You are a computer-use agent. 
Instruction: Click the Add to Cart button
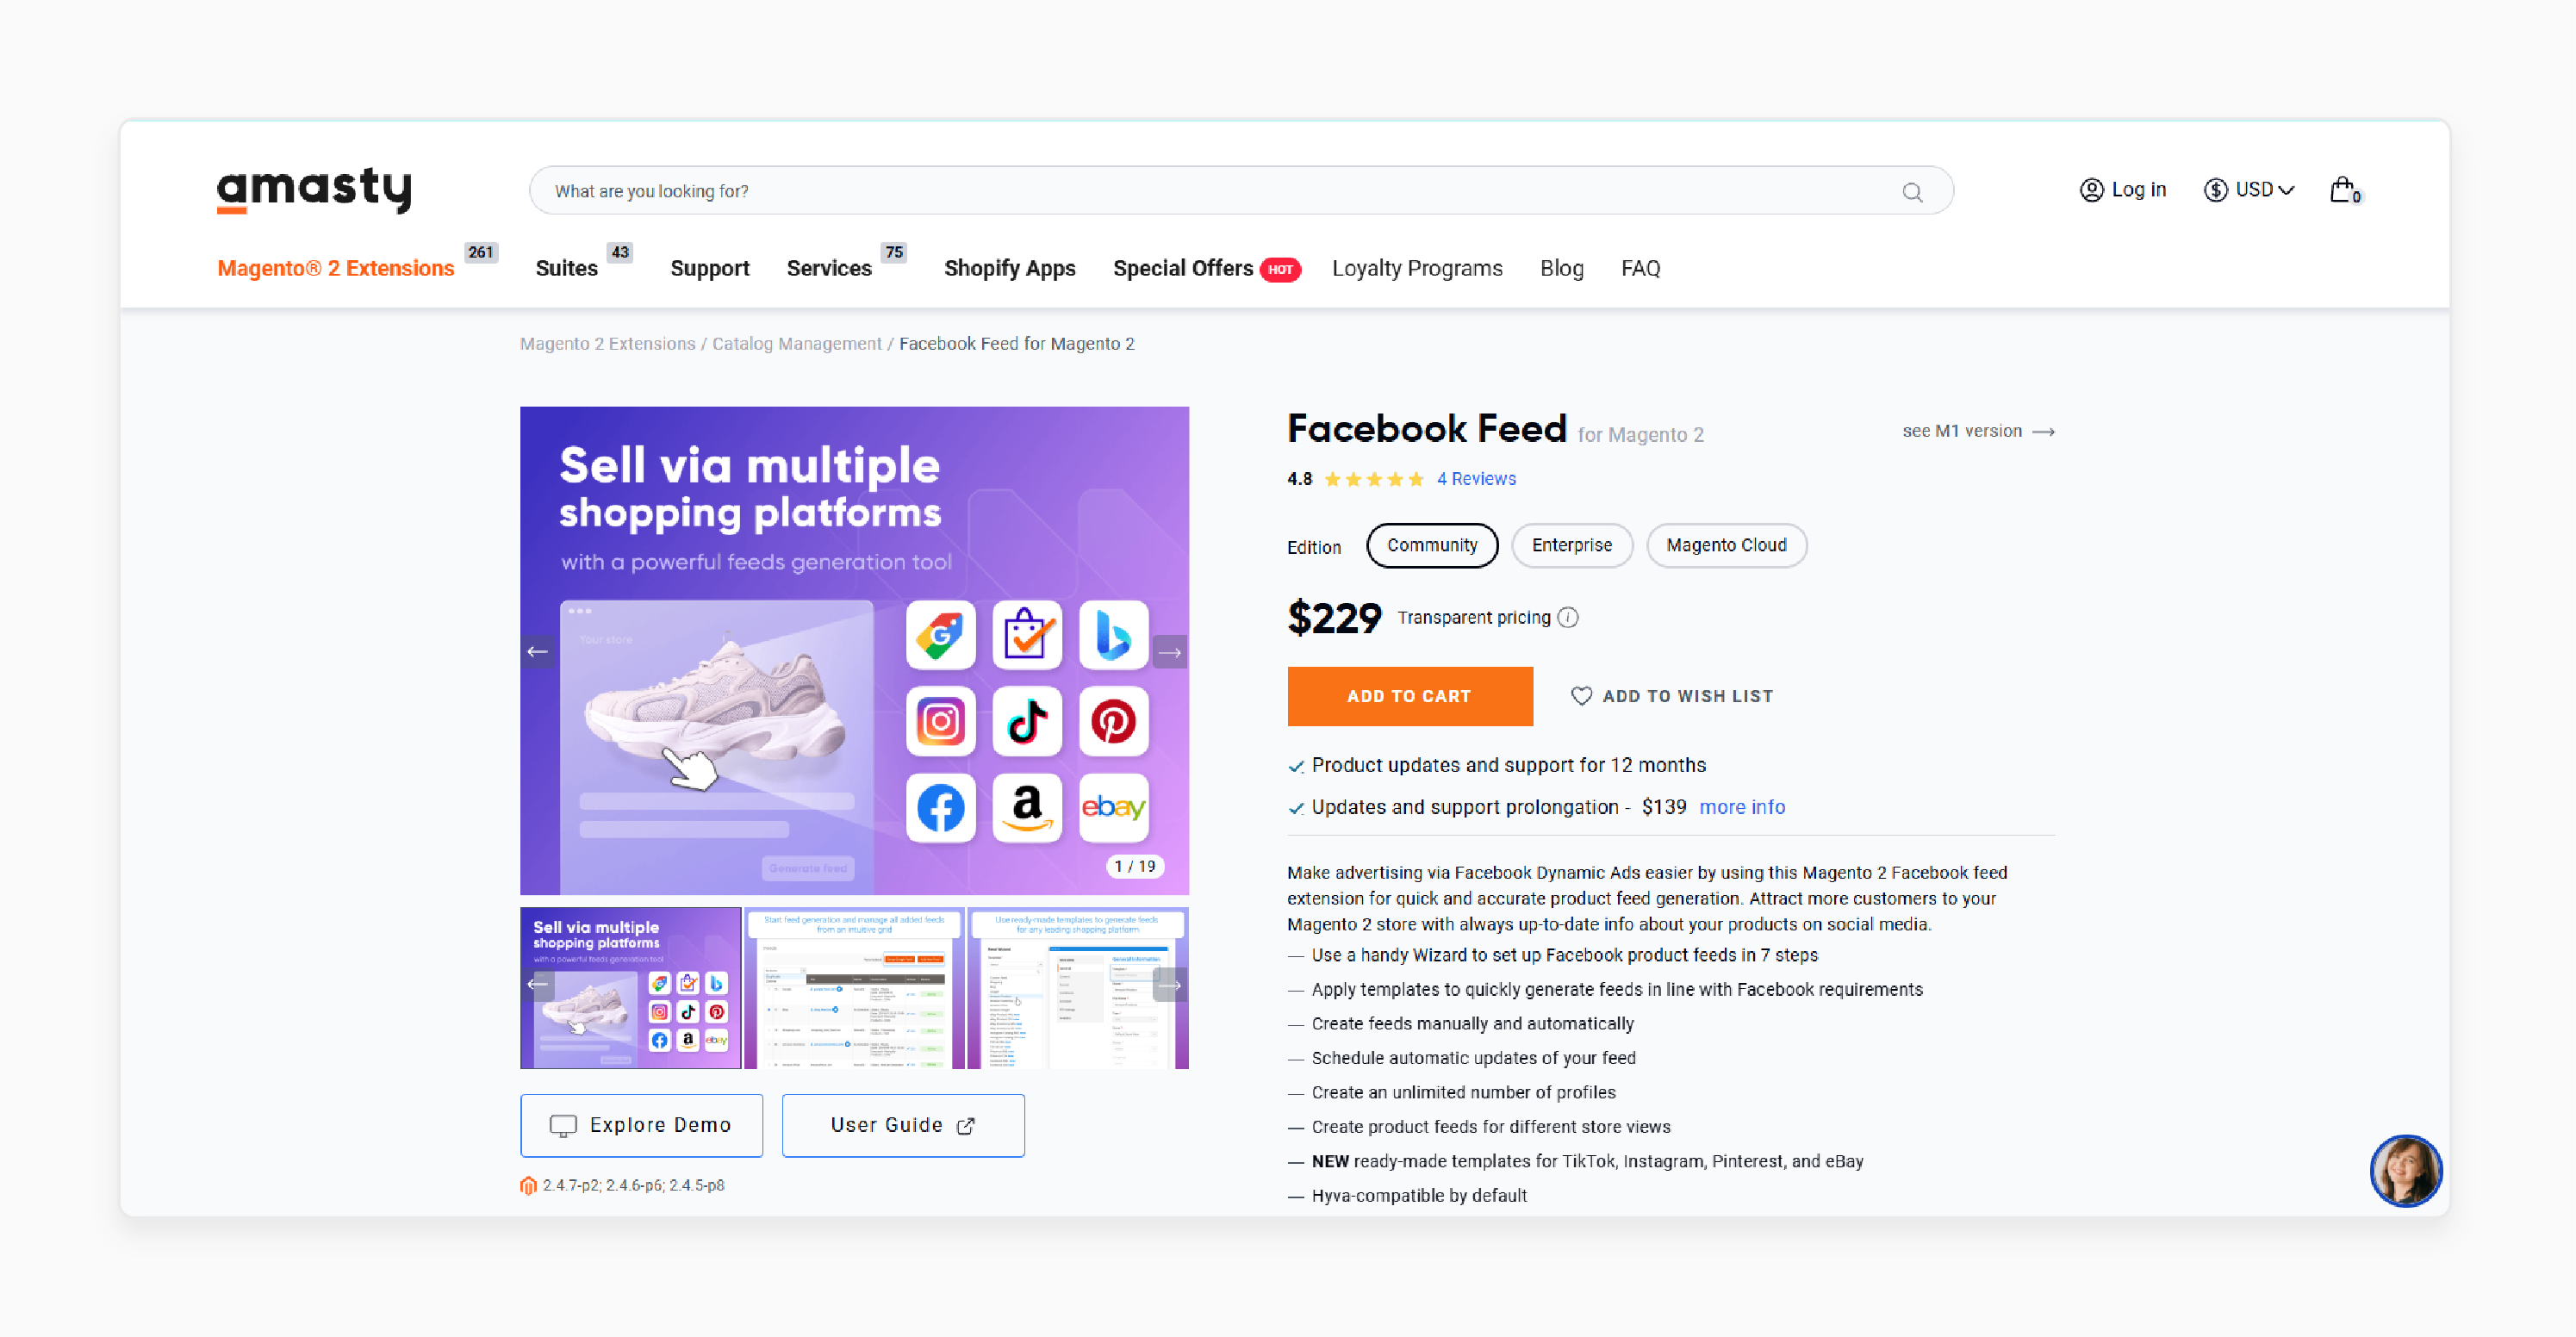click(1410, 695)
